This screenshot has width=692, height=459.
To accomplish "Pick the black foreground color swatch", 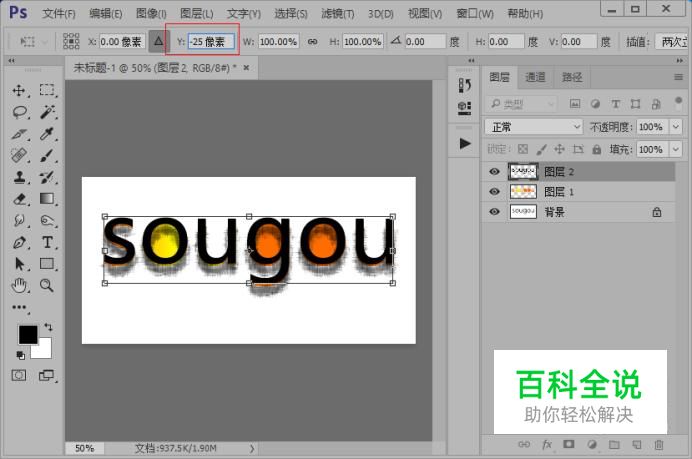I will [28, 335].
